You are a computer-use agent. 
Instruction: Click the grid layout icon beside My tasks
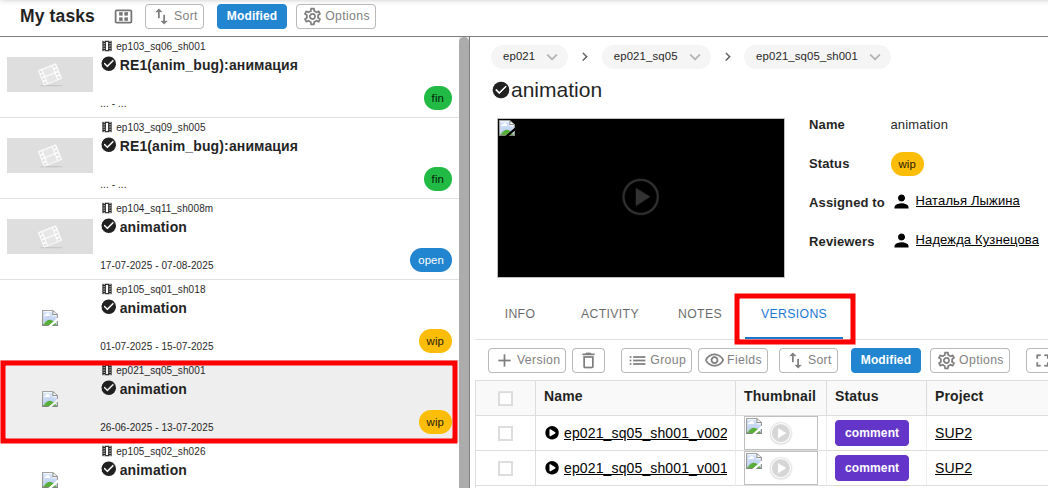pos(123,17)
